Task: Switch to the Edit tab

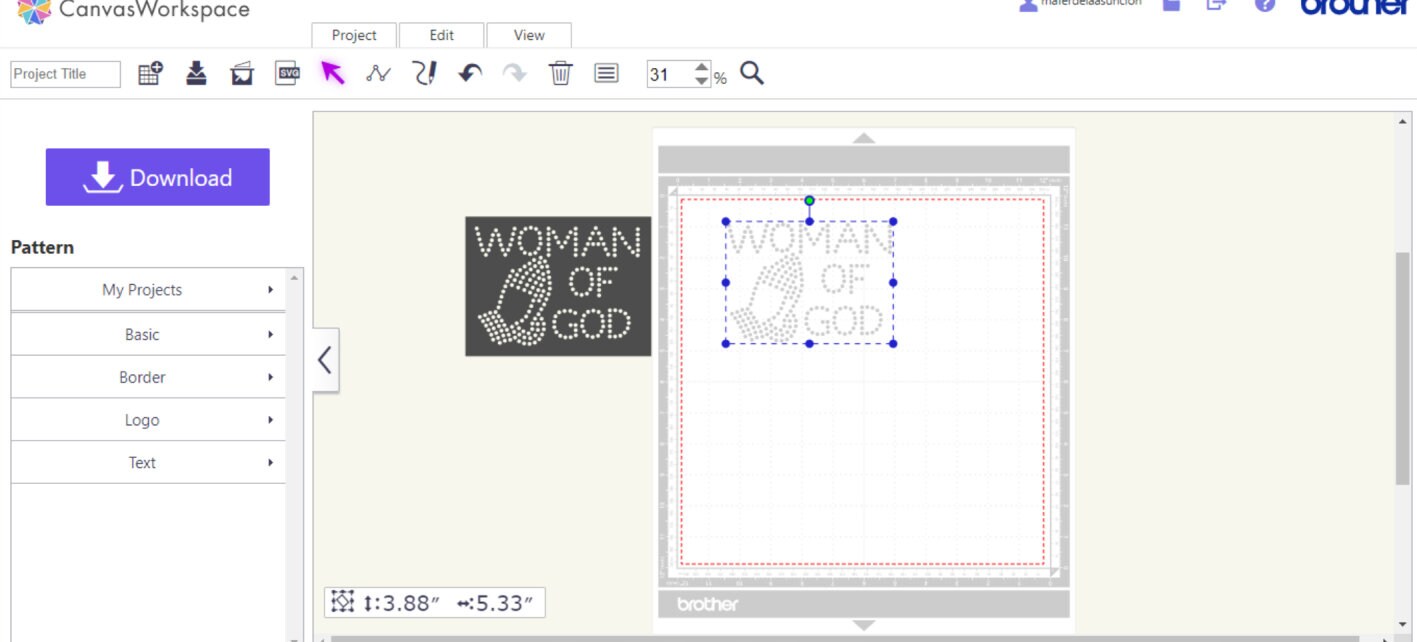Action: click(441, 35)
